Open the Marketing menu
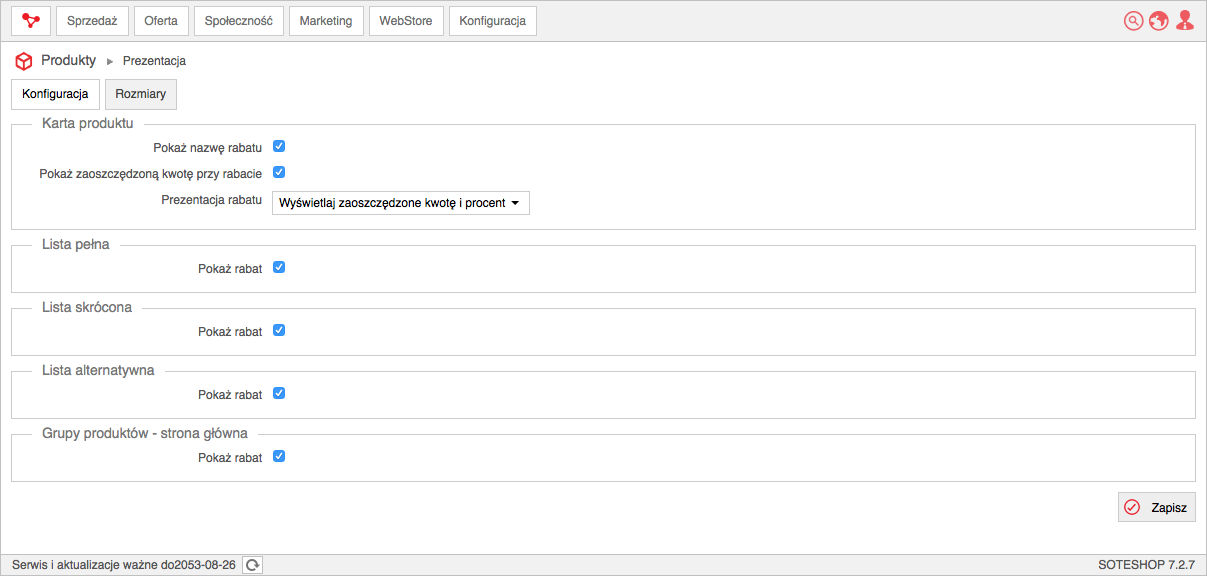1207x576 pixels. (x=326, y=21)
